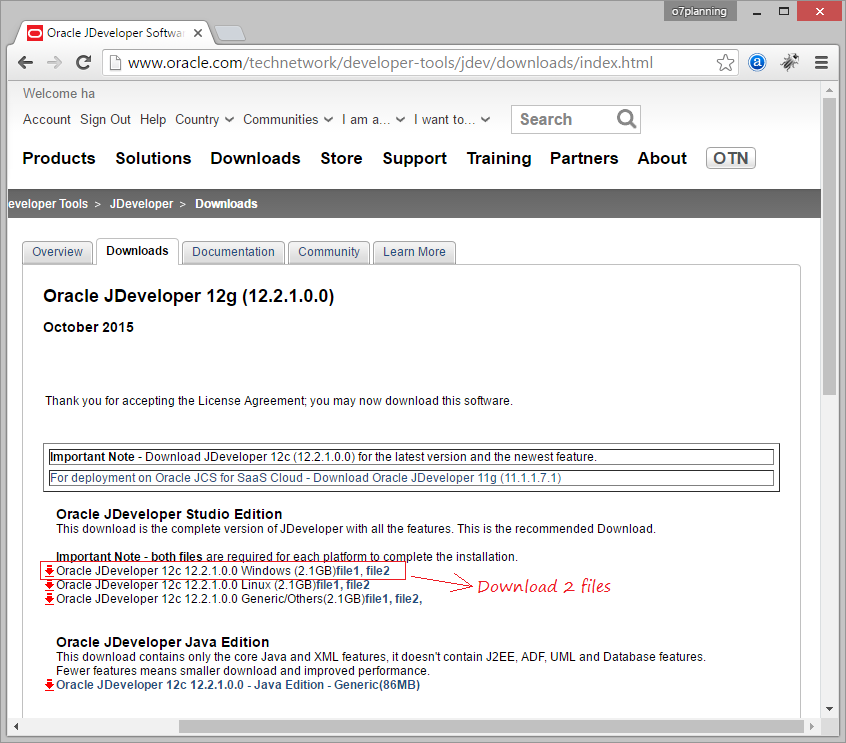Switch to the Documentation tab
The width and height of the screenshot is (846, 743).
[233, 252]
